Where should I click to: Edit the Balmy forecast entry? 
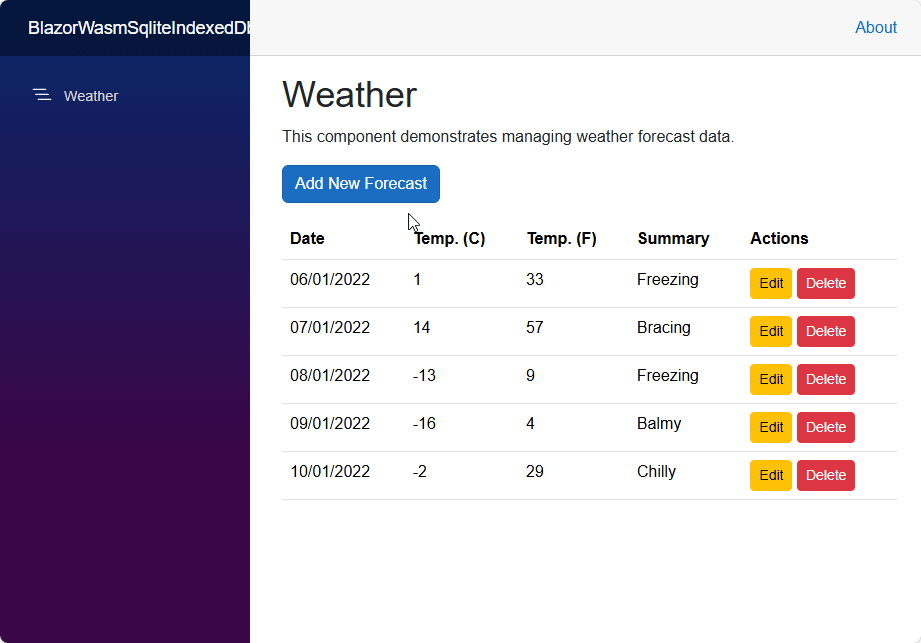pos(770,427)
